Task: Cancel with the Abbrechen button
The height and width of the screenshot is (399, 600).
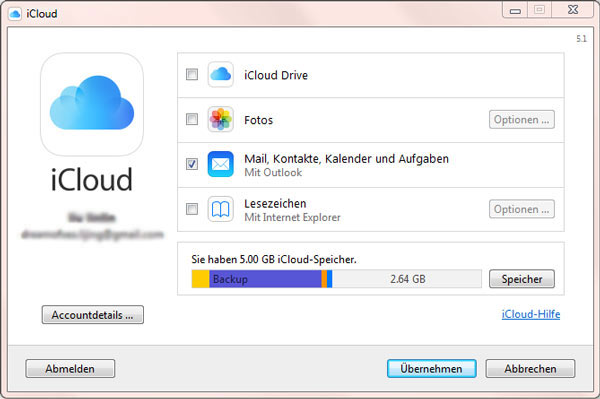Action: [530, 368]
